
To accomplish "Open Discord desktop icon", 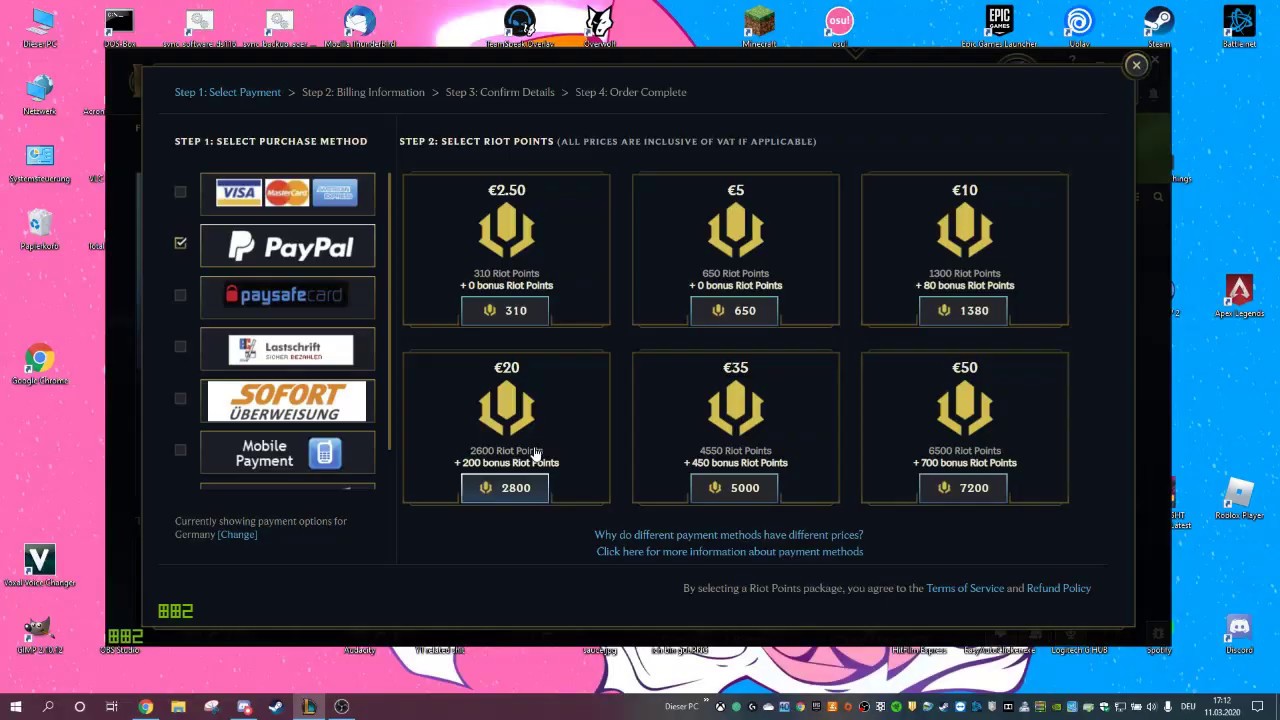I will 1239,635.
